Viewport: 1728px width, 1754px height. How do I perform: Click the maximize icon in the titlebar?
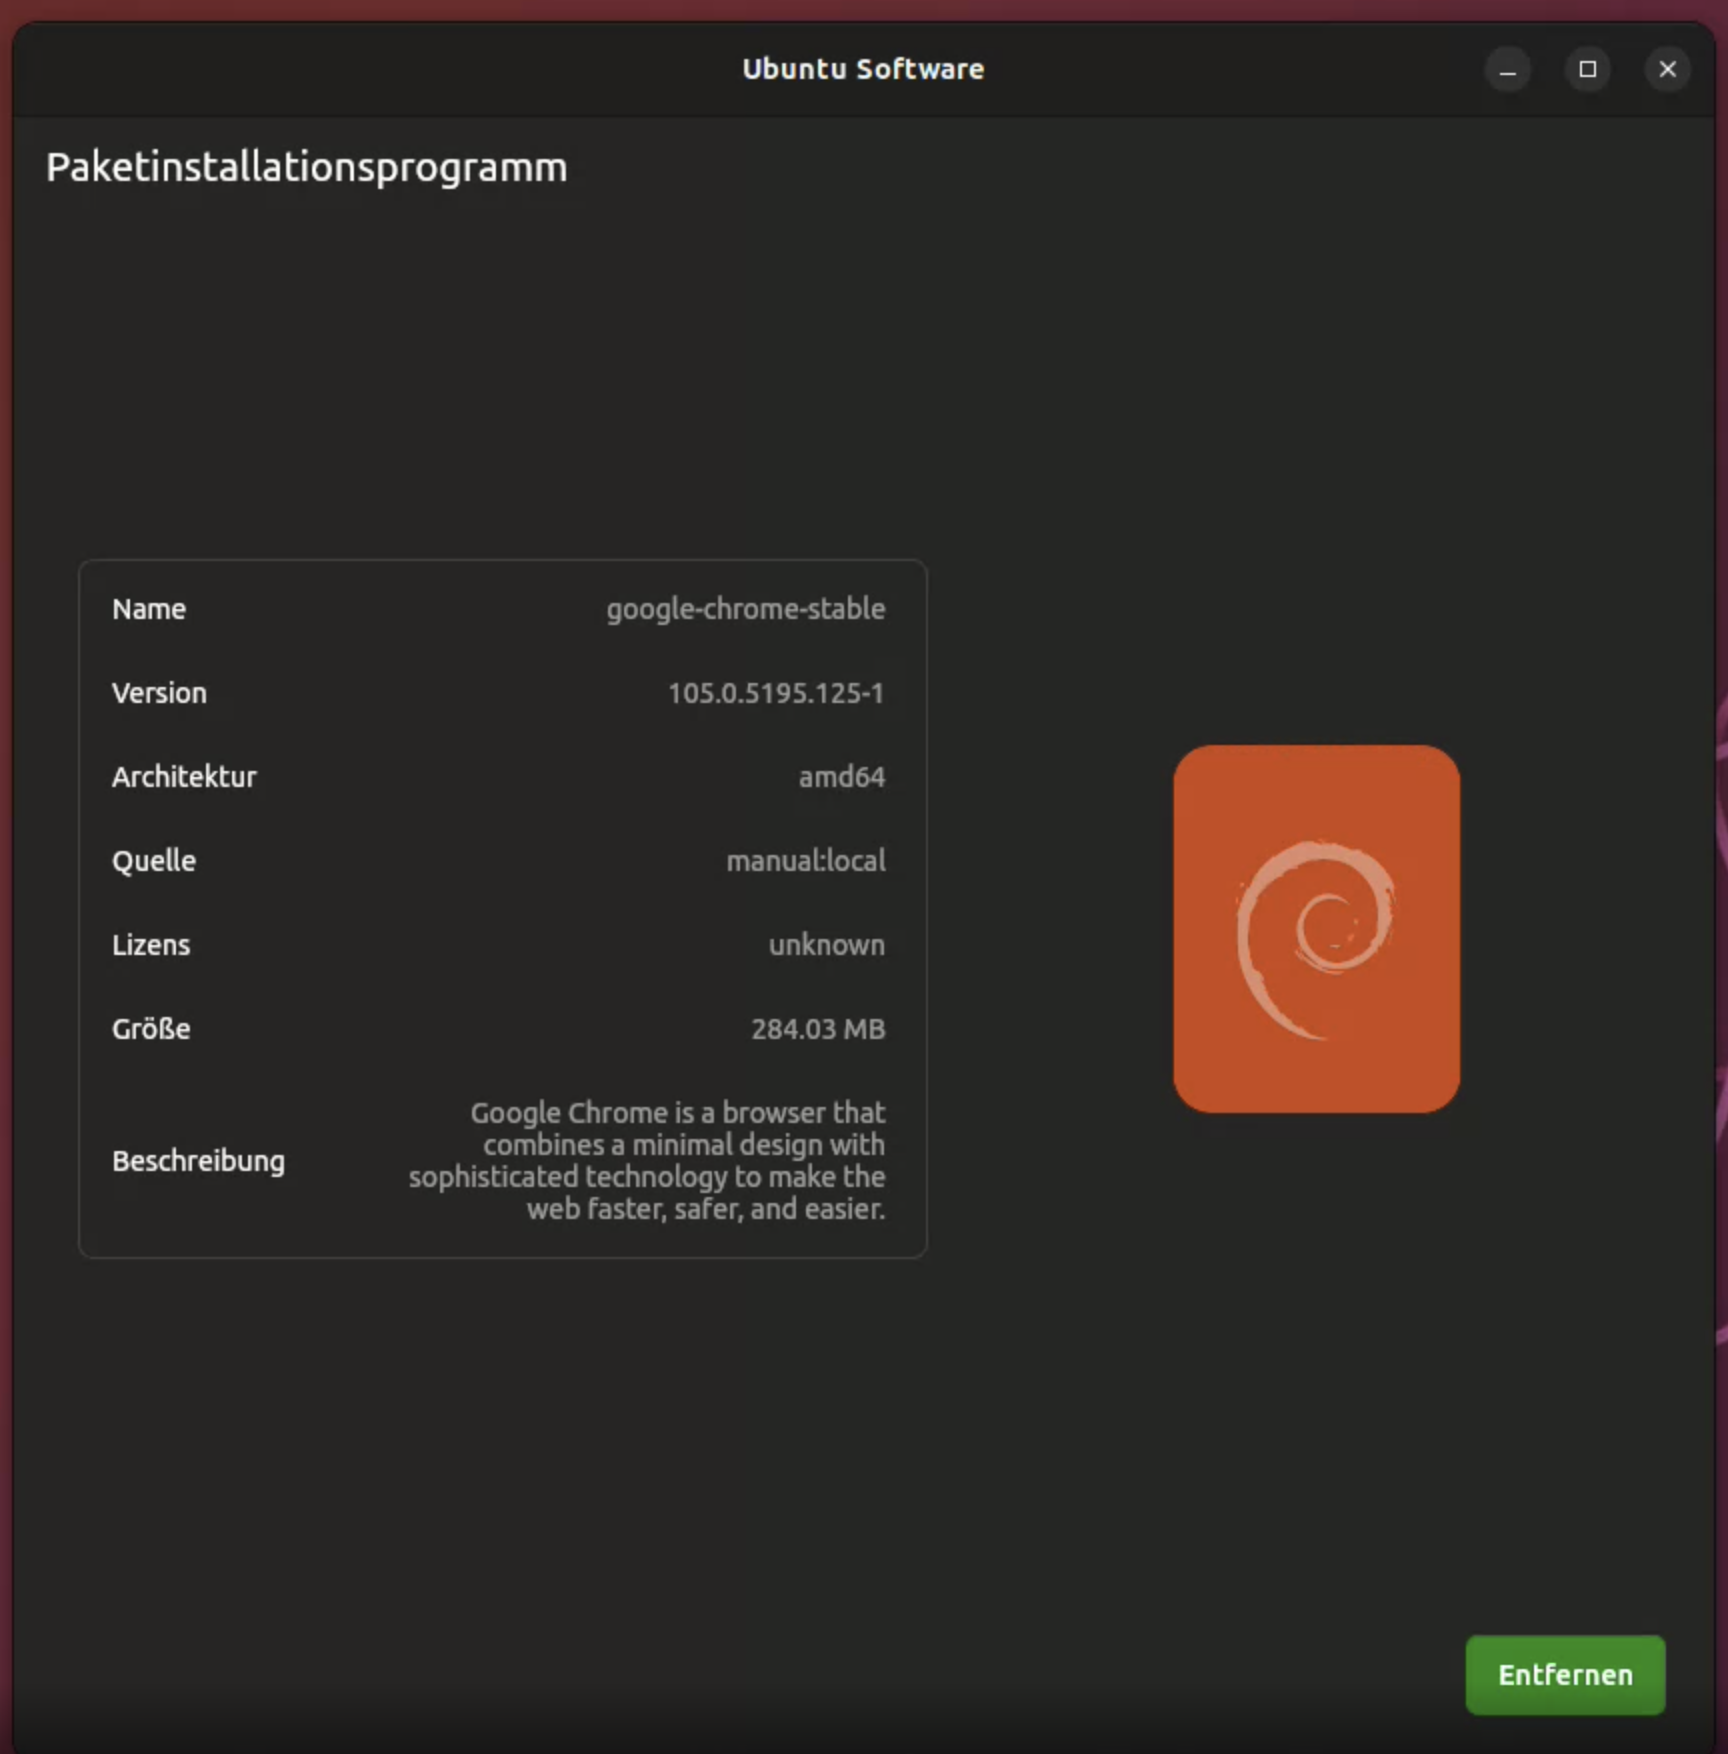pyautogui.click(x=1588, y=69)
